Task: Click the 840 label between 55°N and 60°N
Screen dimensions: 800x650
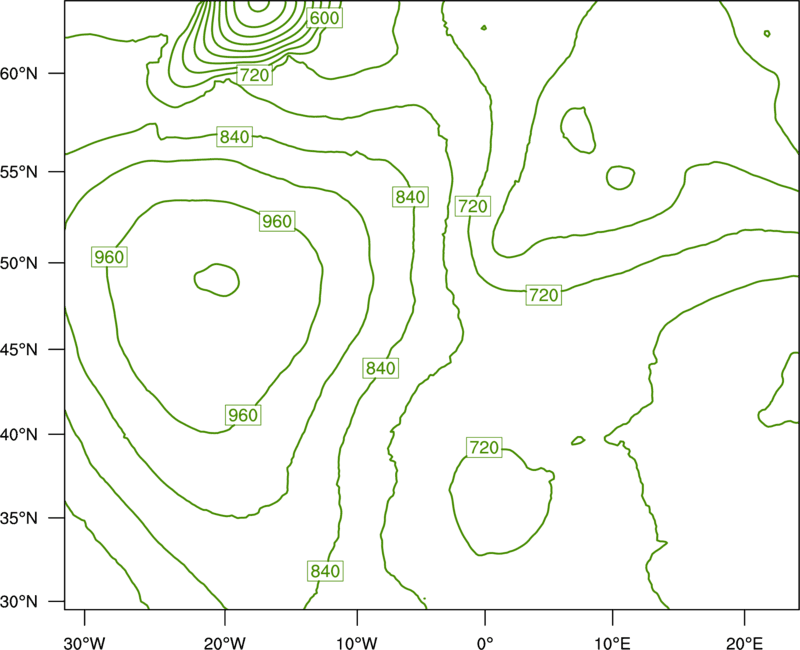Action: (235, 137)
